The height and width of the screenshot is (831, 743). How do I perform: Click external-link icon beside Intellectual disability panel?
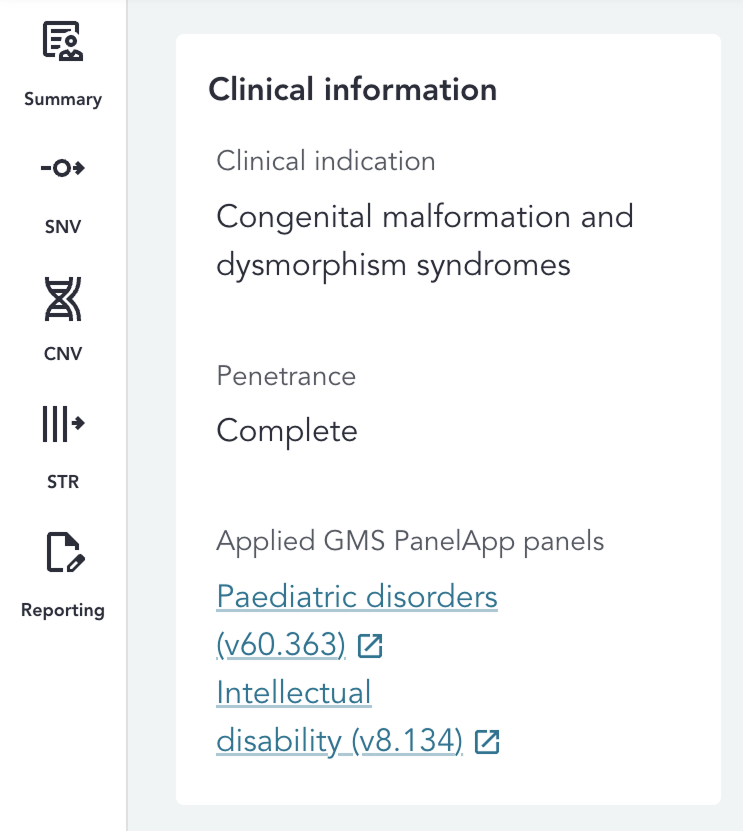tap(486, 742)
